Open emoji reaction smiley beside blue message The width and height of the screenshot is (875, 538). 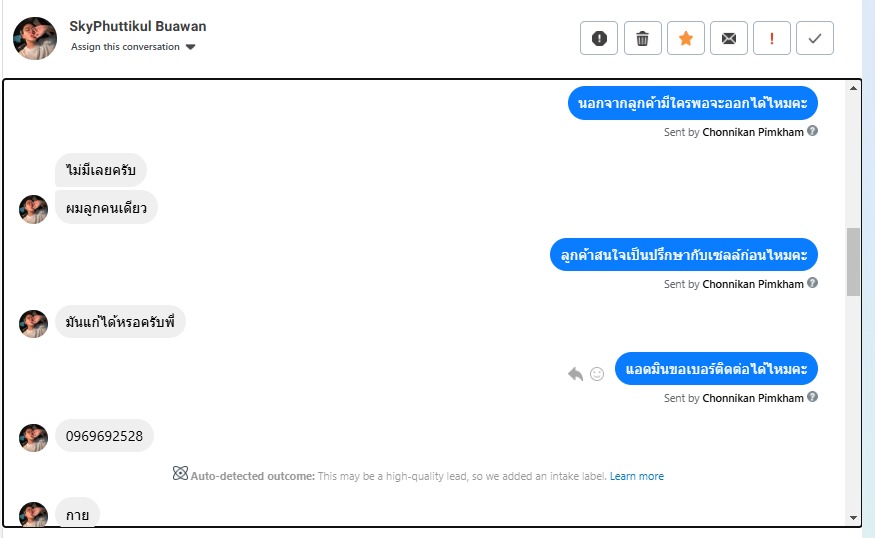click(597, 374)
